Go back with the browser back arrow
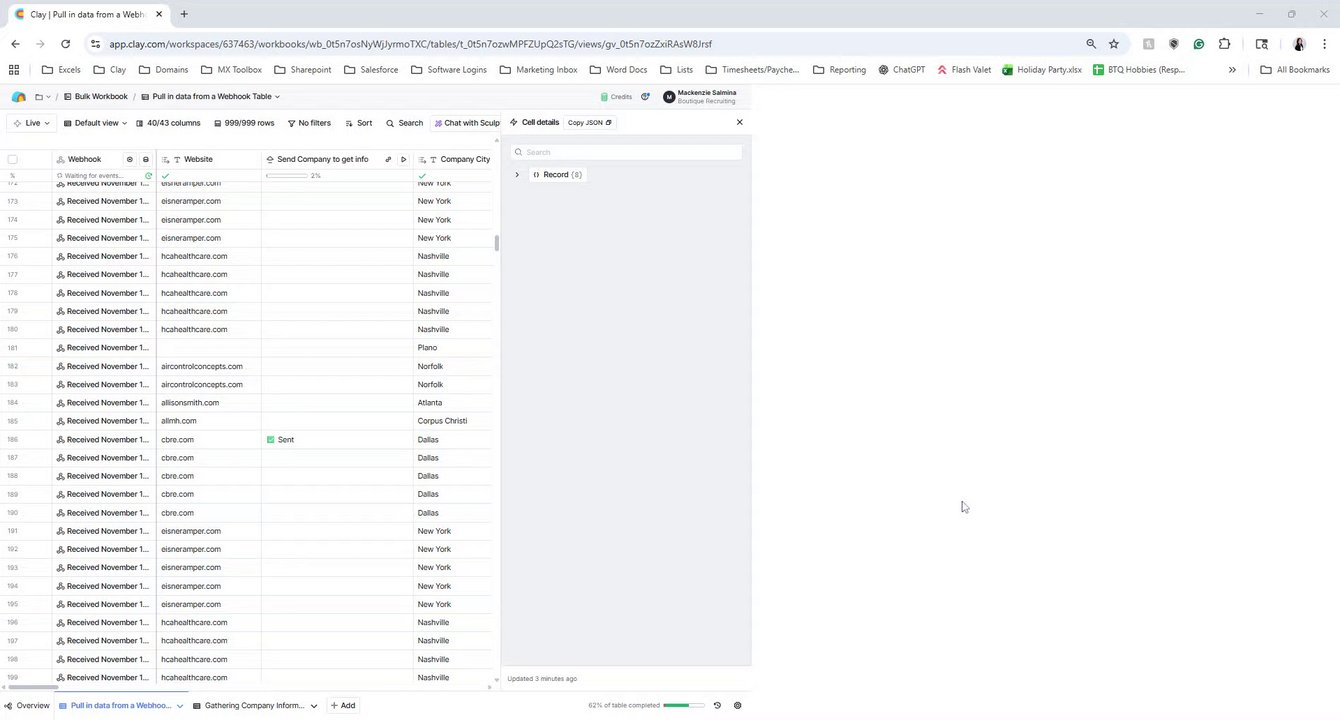Image resolution: width=1340 pixels, height=720 pixels. click(x=15, y=44)
